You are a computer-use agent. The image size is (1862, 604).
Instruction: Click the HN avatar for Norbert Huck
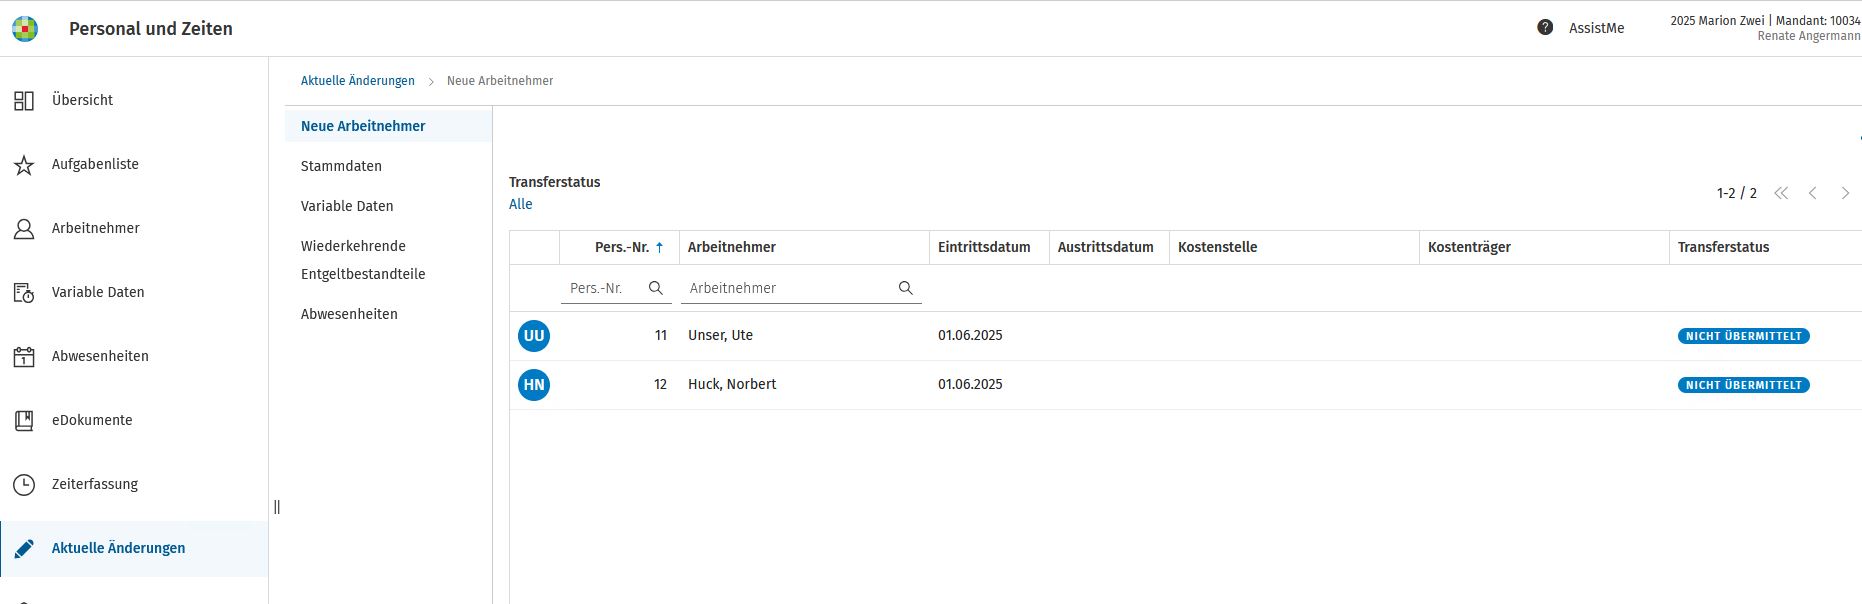pos(534,385)
